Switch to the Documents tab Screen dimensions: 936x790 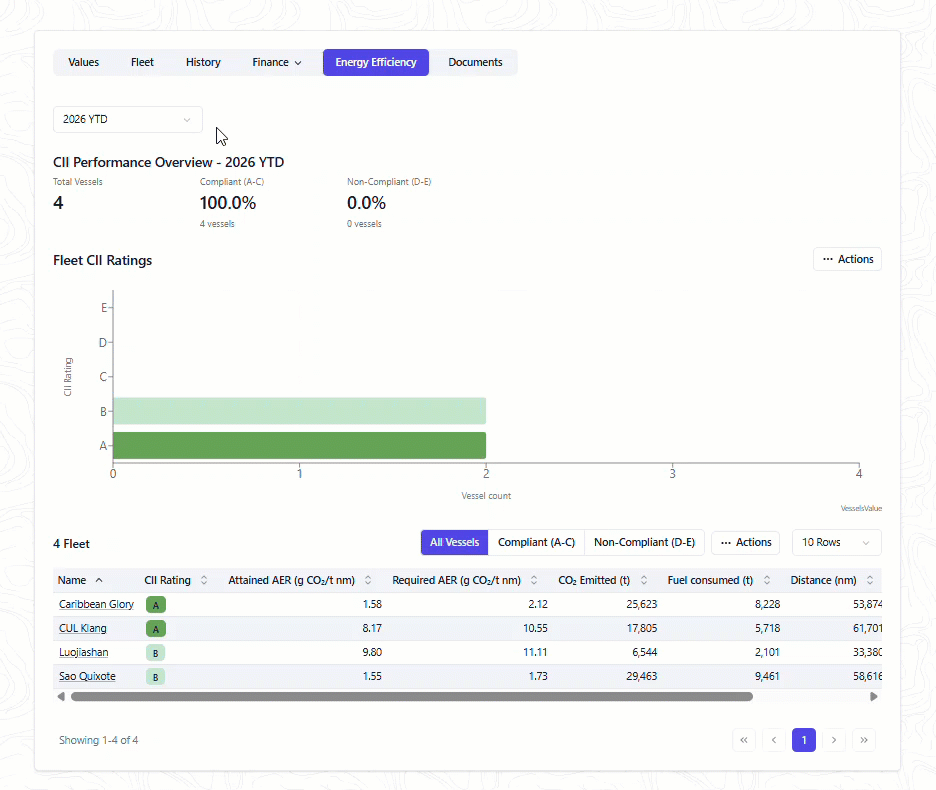(475, 63)
